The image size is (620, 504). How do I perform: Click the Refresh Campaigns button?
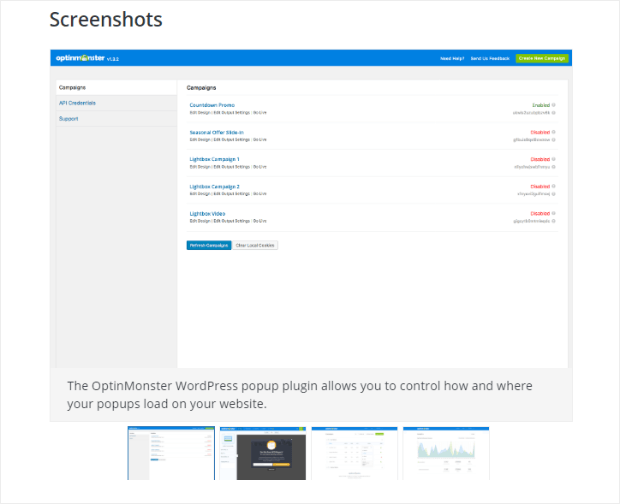point(209,245)
